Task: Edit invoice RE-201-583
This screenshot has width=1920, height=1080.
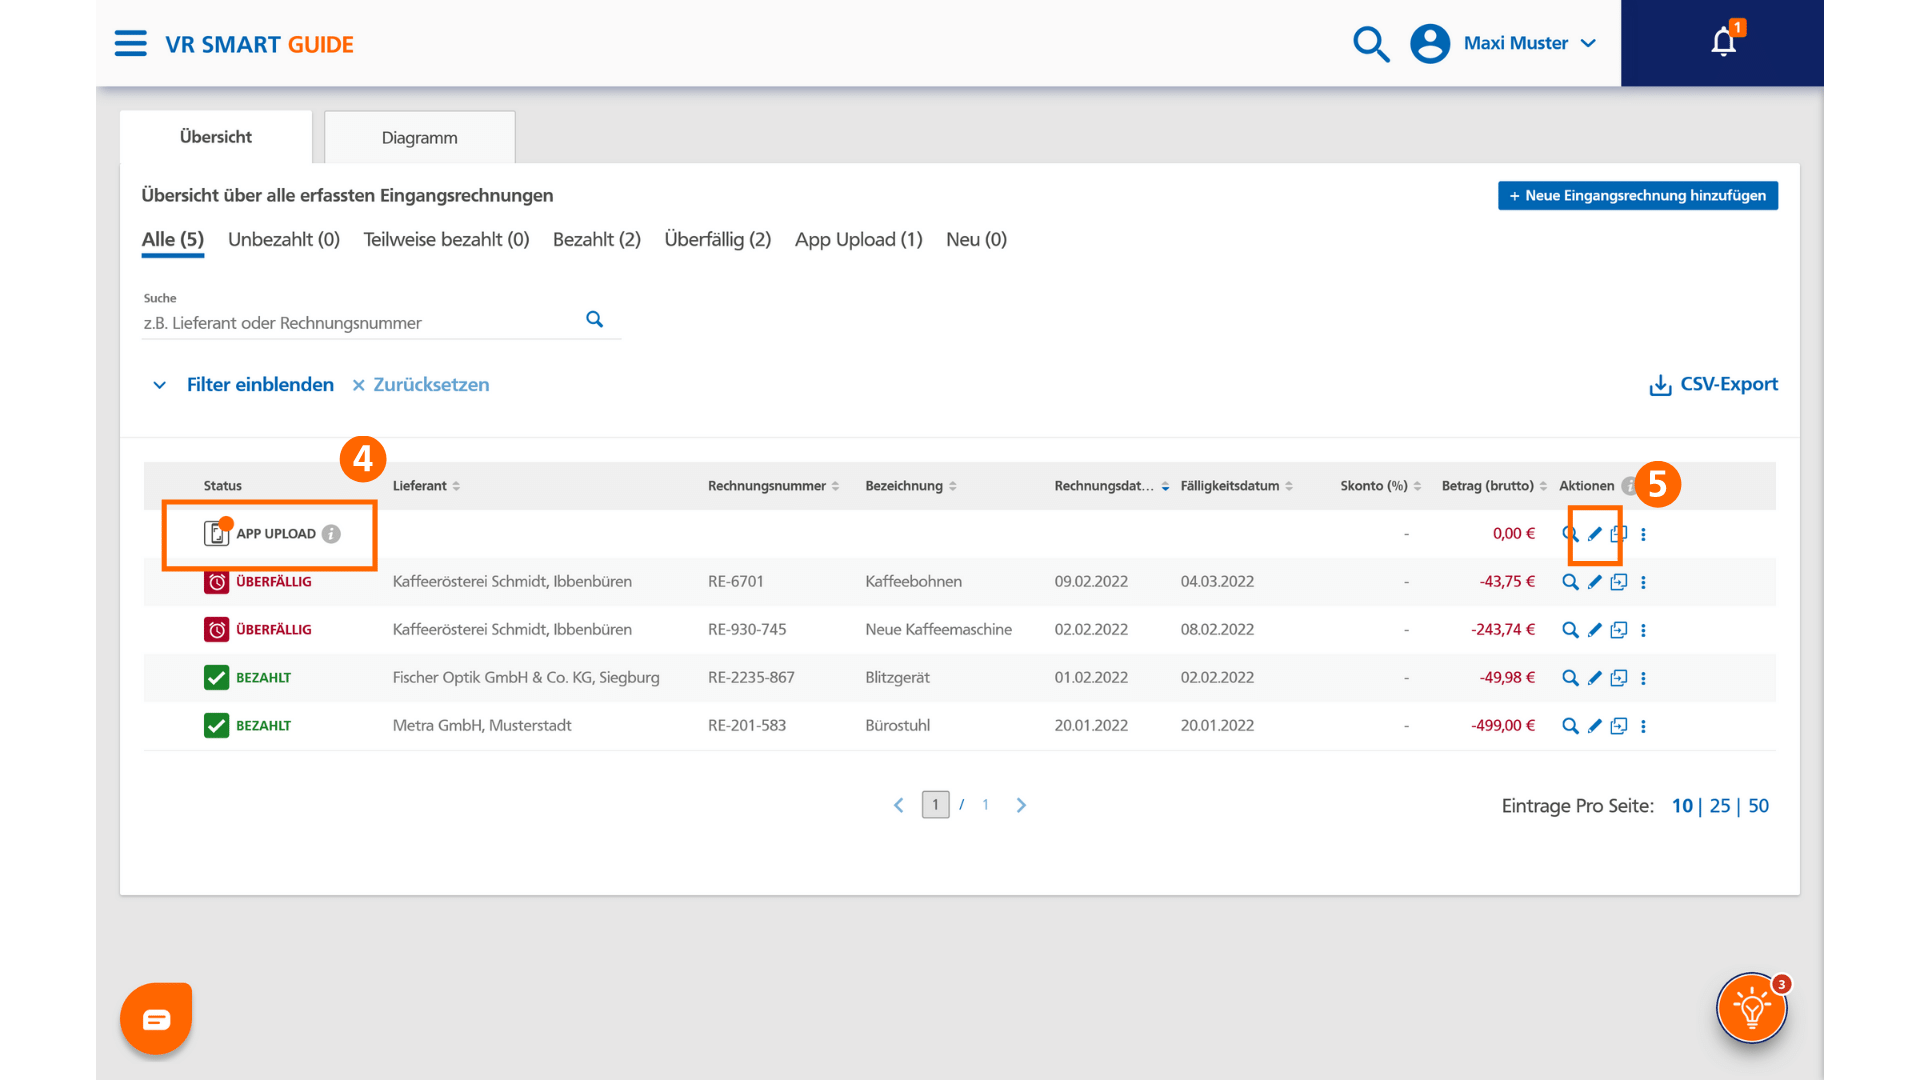Action: [x=1595, y=726]
